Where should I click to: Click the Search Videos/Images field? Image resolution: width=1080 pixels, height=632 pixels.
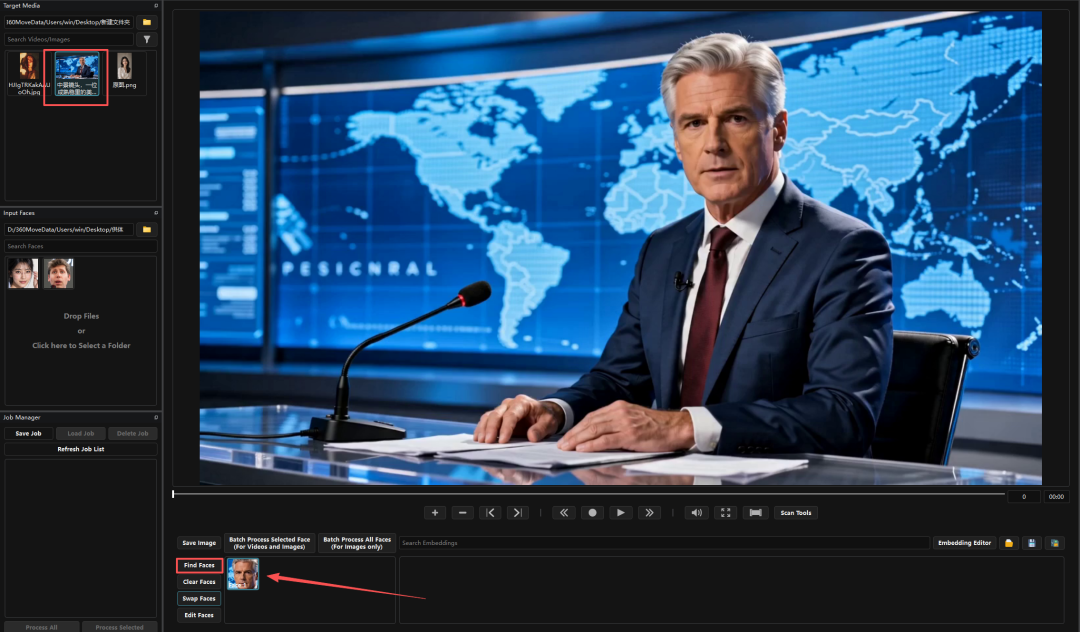point(69,39)
